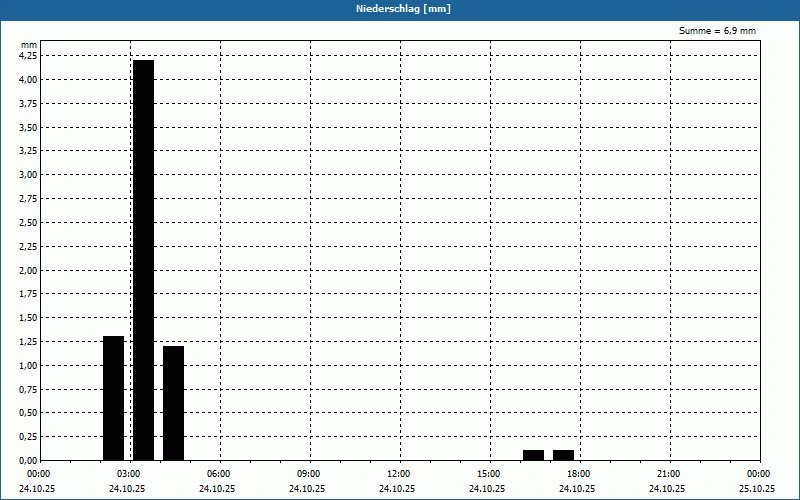This screenshot has height=500, width=800.
Task: Click the Niederschlag [mm] title bar
Action: pyautogui.click(x=400, y=9)
